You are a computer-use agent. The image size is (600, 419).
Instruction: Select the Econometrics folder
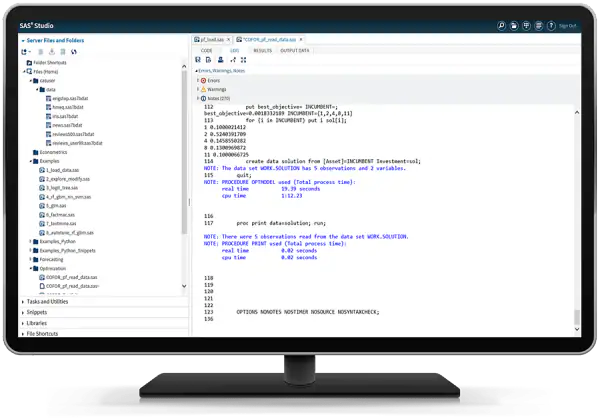pyautogui.click(x=50, y=152)
